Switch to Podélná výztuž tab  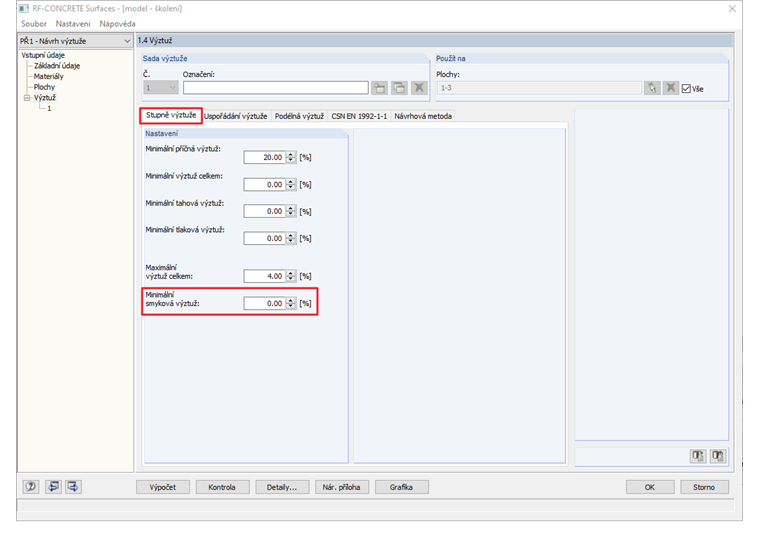tap(299, 116)
